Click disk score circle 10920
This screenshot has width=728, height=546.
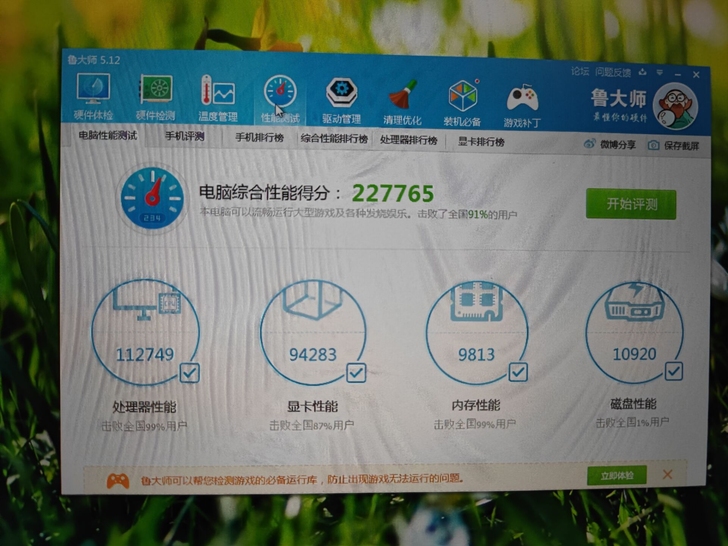click(634, 332)
